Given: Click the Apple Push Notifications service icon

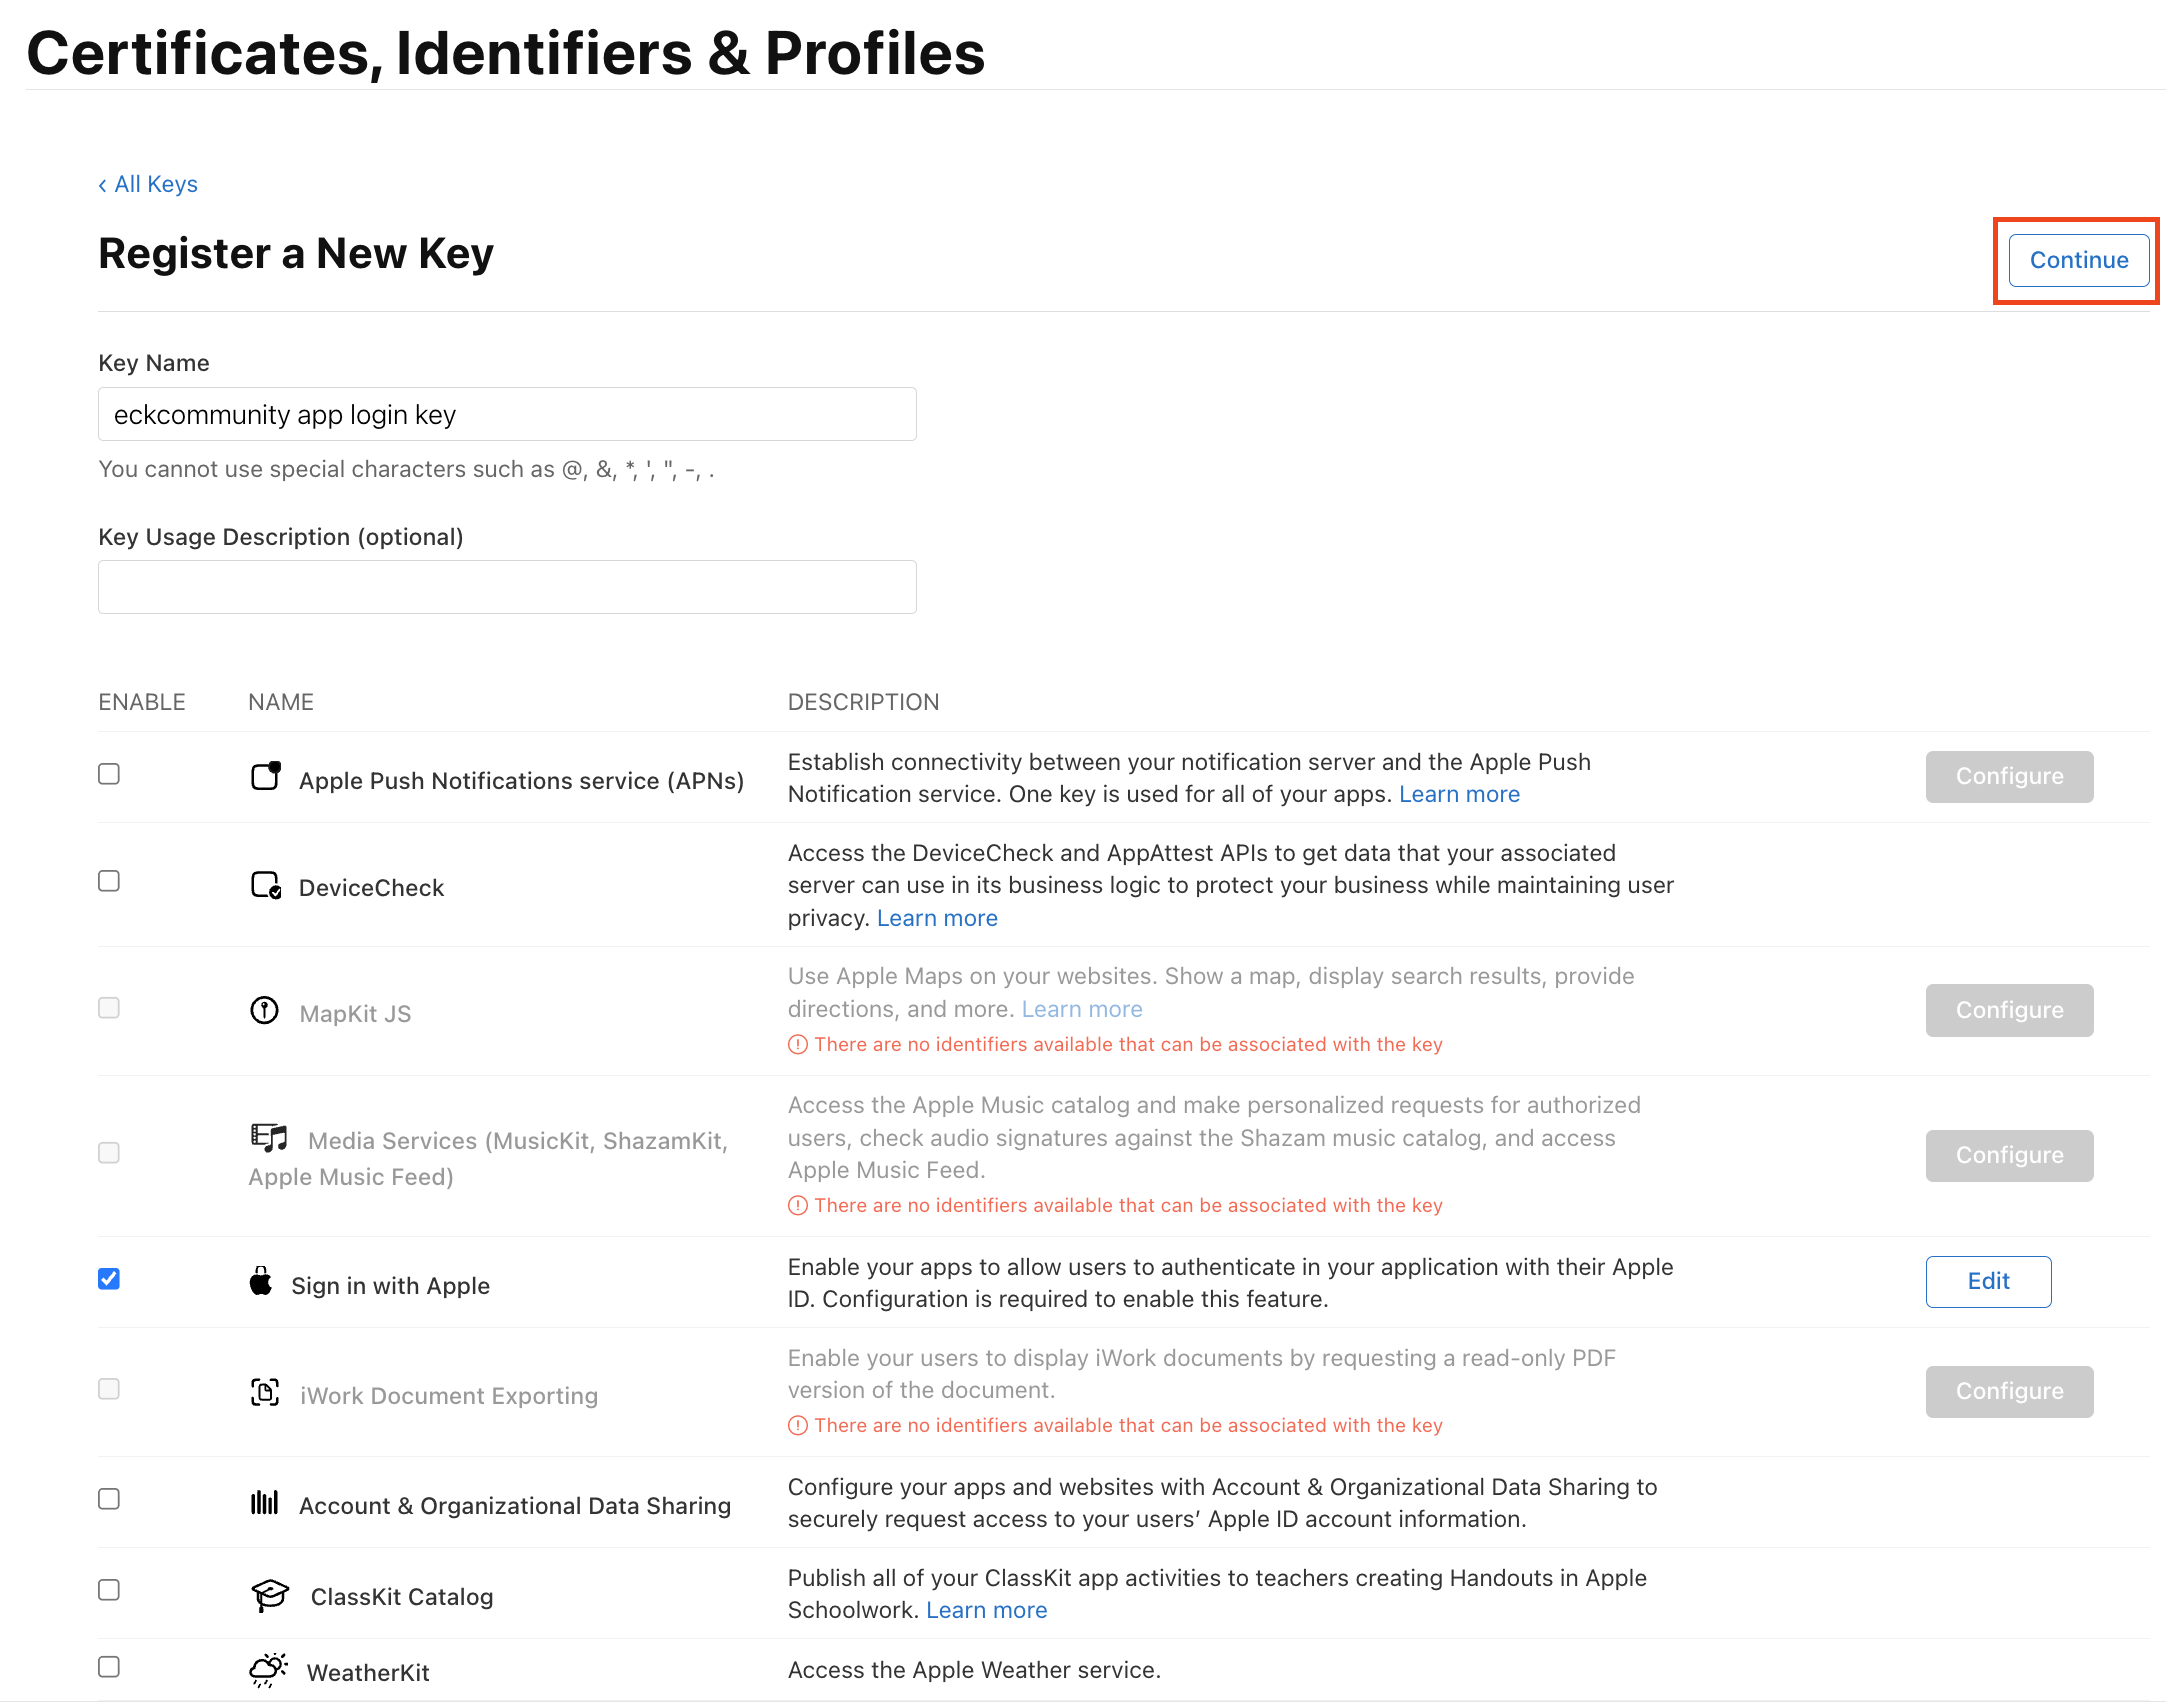Looking at the screenshot, I should pyautogui.click(x=265, y=776).
